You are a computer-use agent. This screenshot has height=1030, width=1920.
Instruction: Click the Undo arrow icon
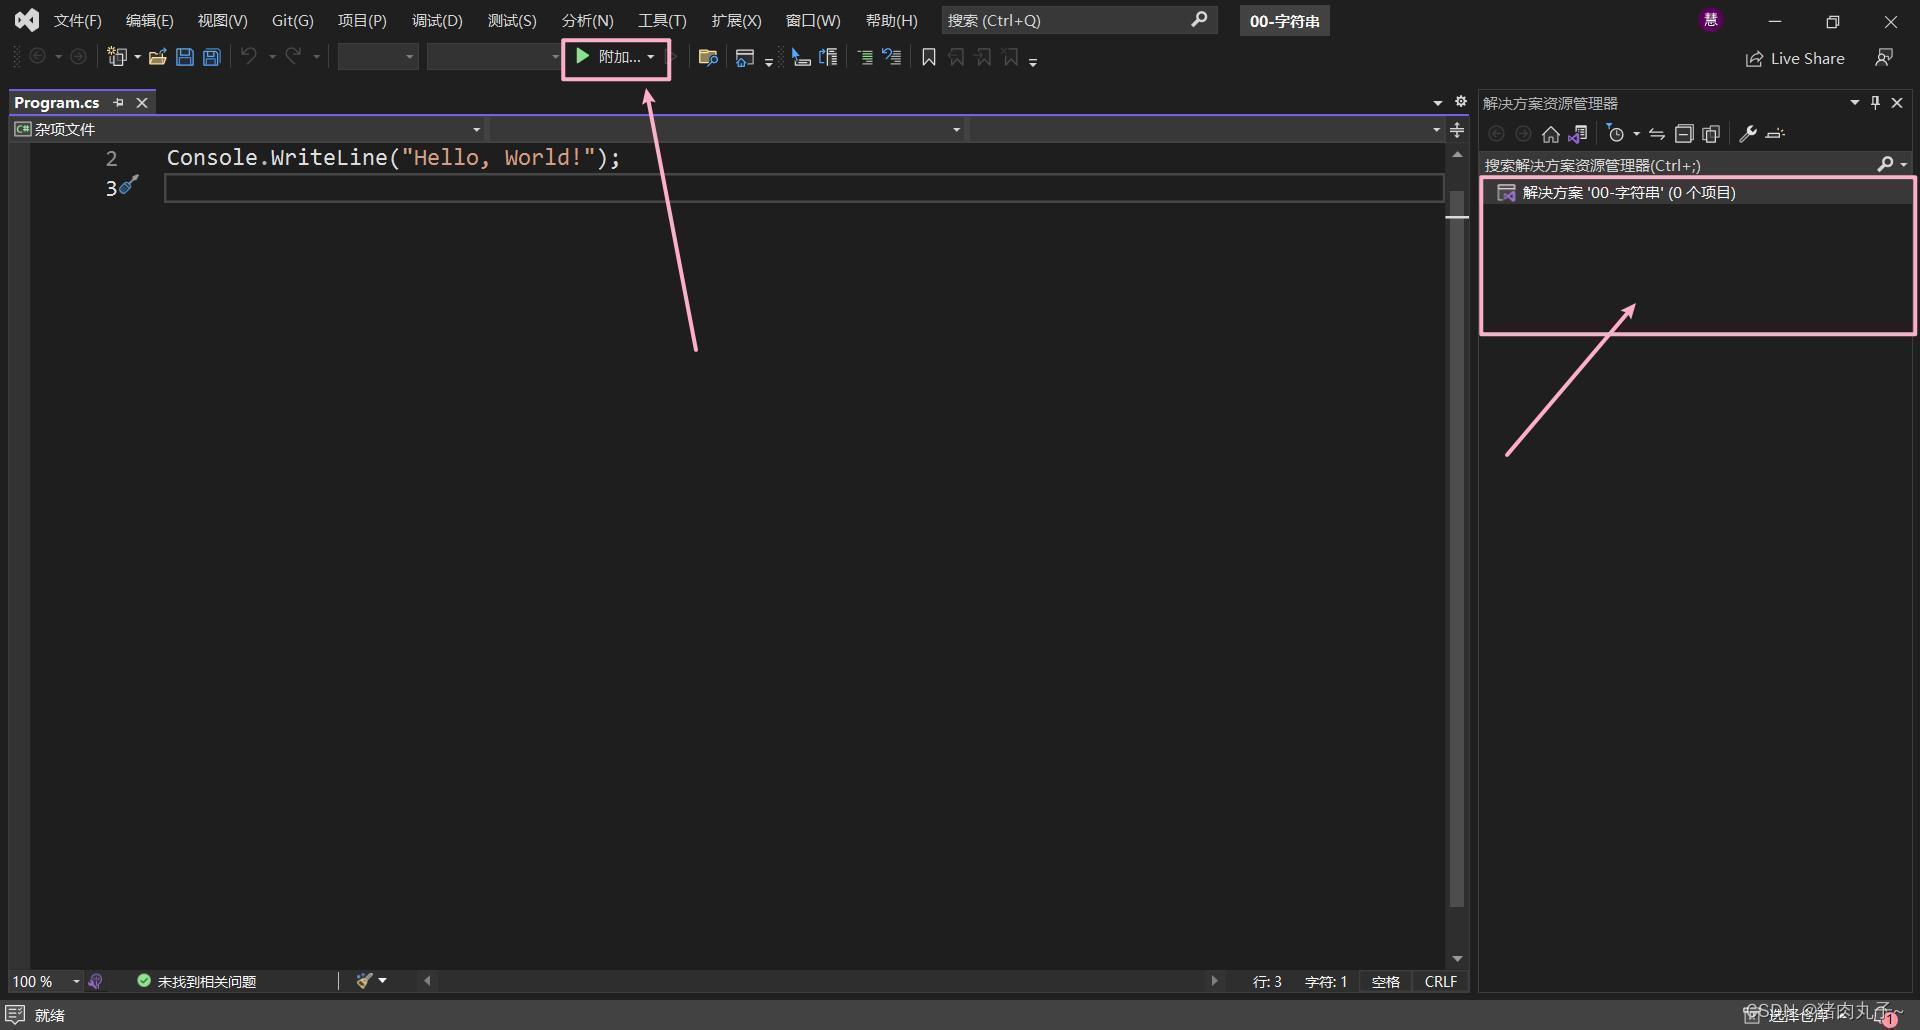[x=249, y=56]
